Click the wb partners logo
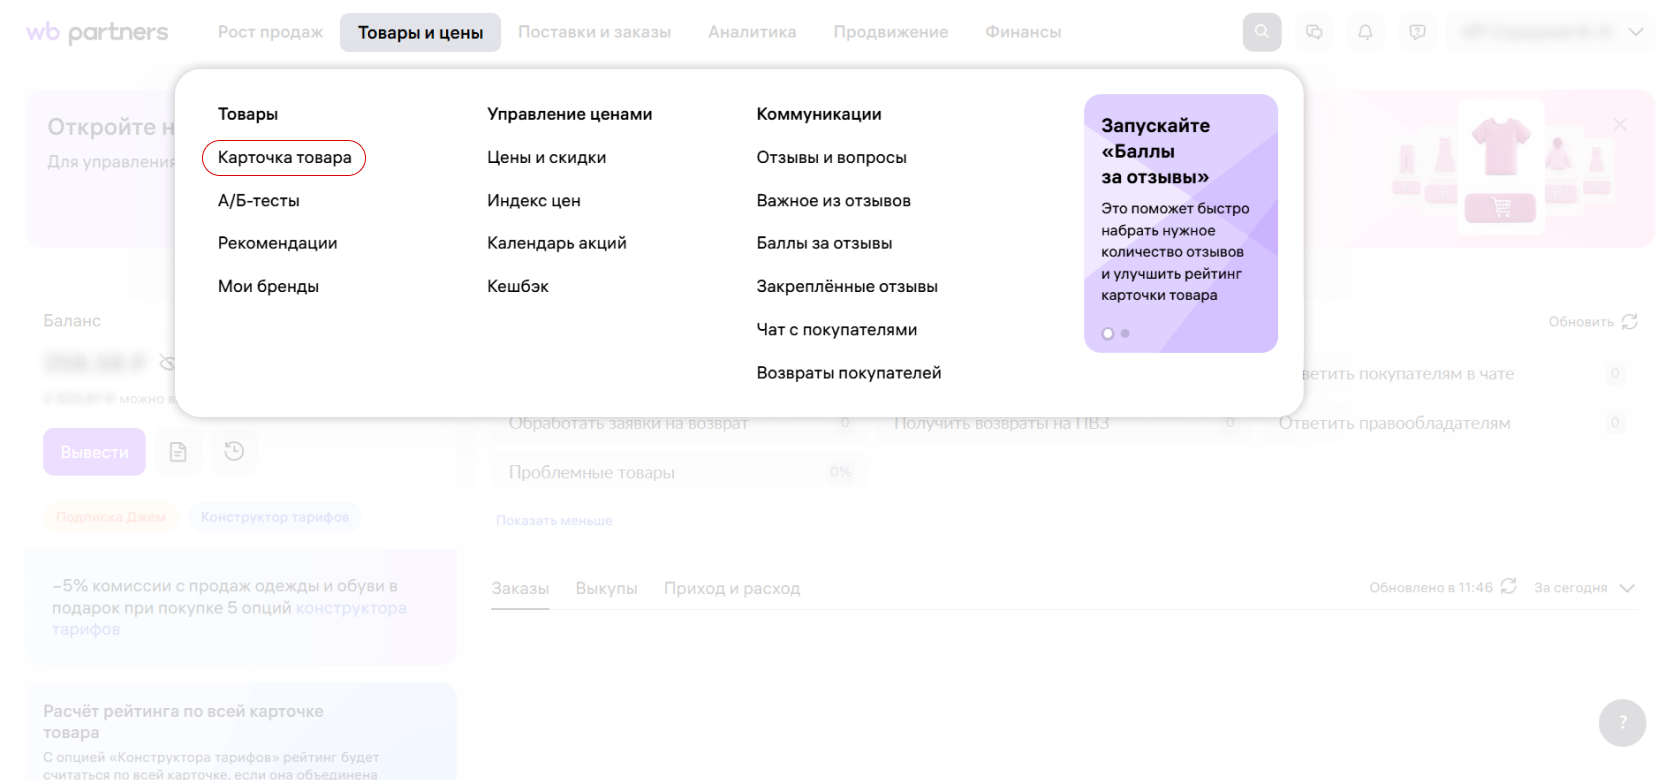The width and height of the screenshot is (1680, 780). coord(97,32)
